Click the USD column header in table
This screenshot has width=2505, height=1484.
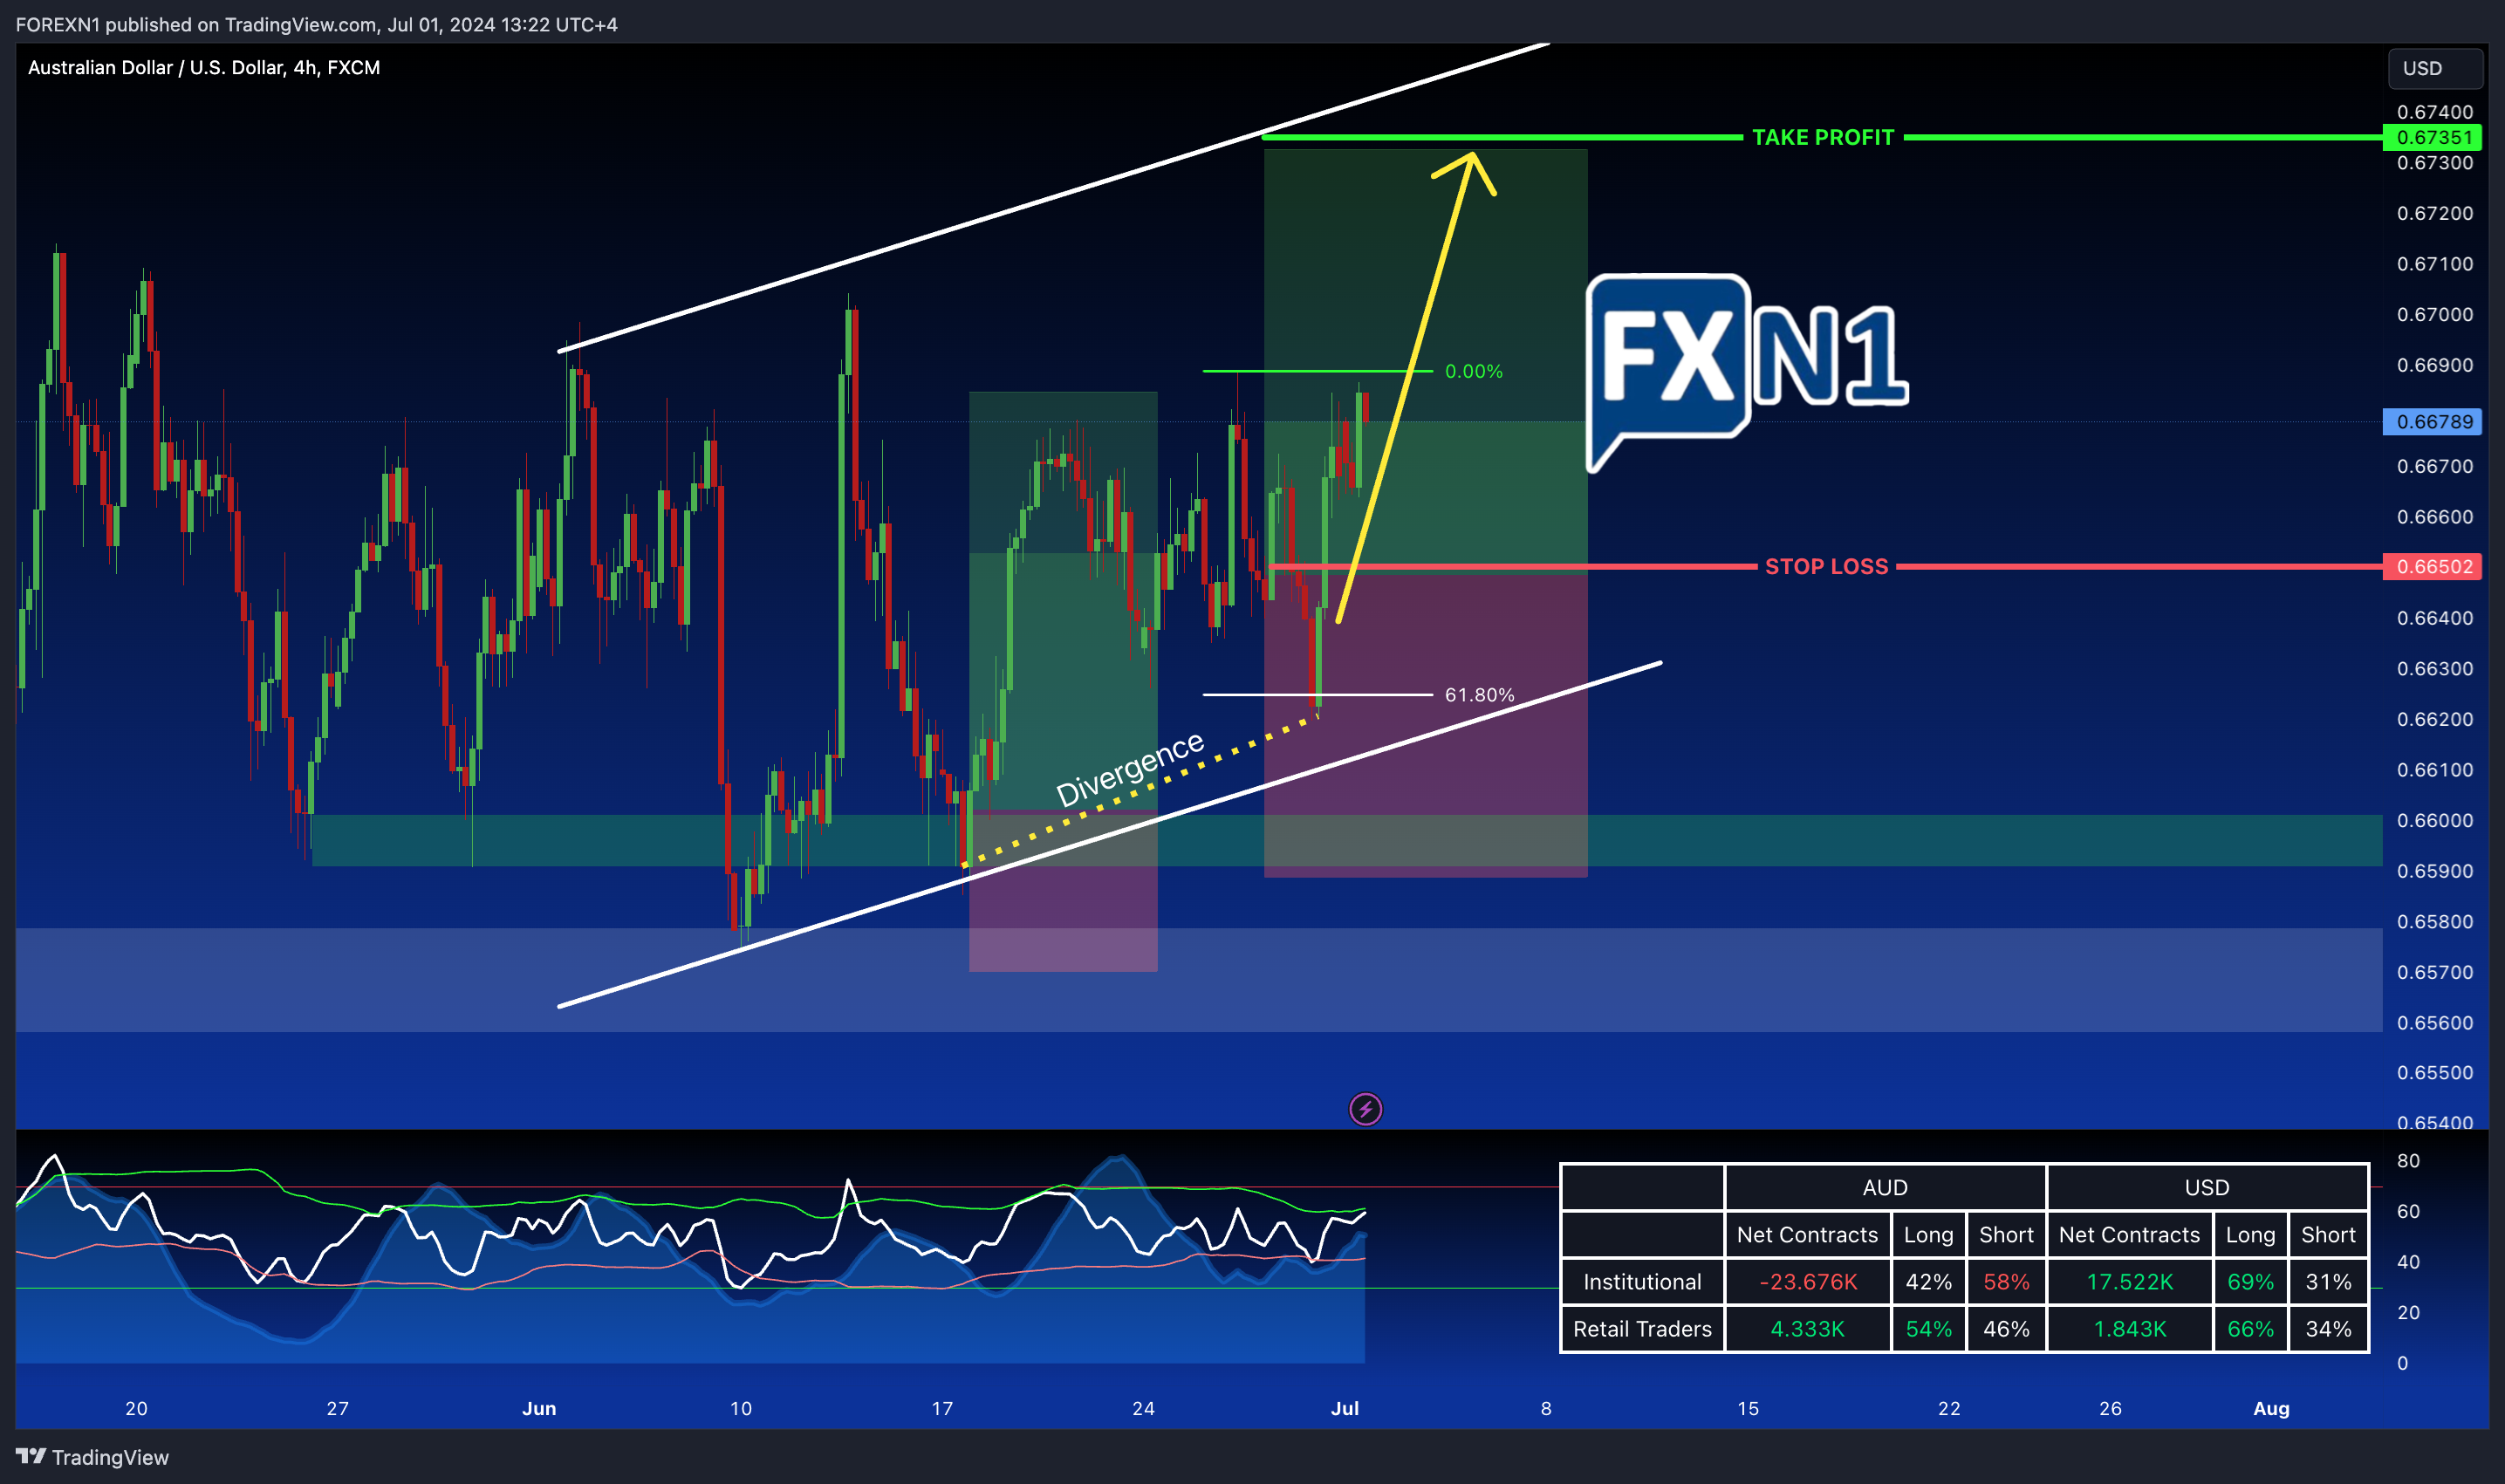[2207, 1187]
